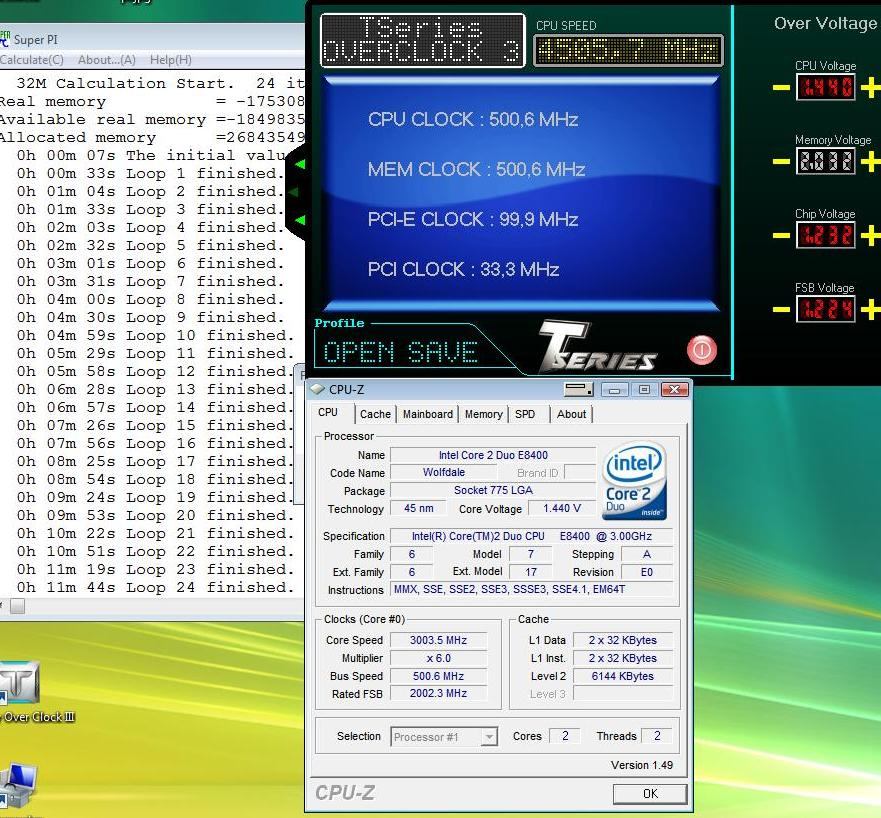Screen dimensions: 881x818
Task: Click Bus Speed value 500.6 MHz
Action: [x=438, y=676]
